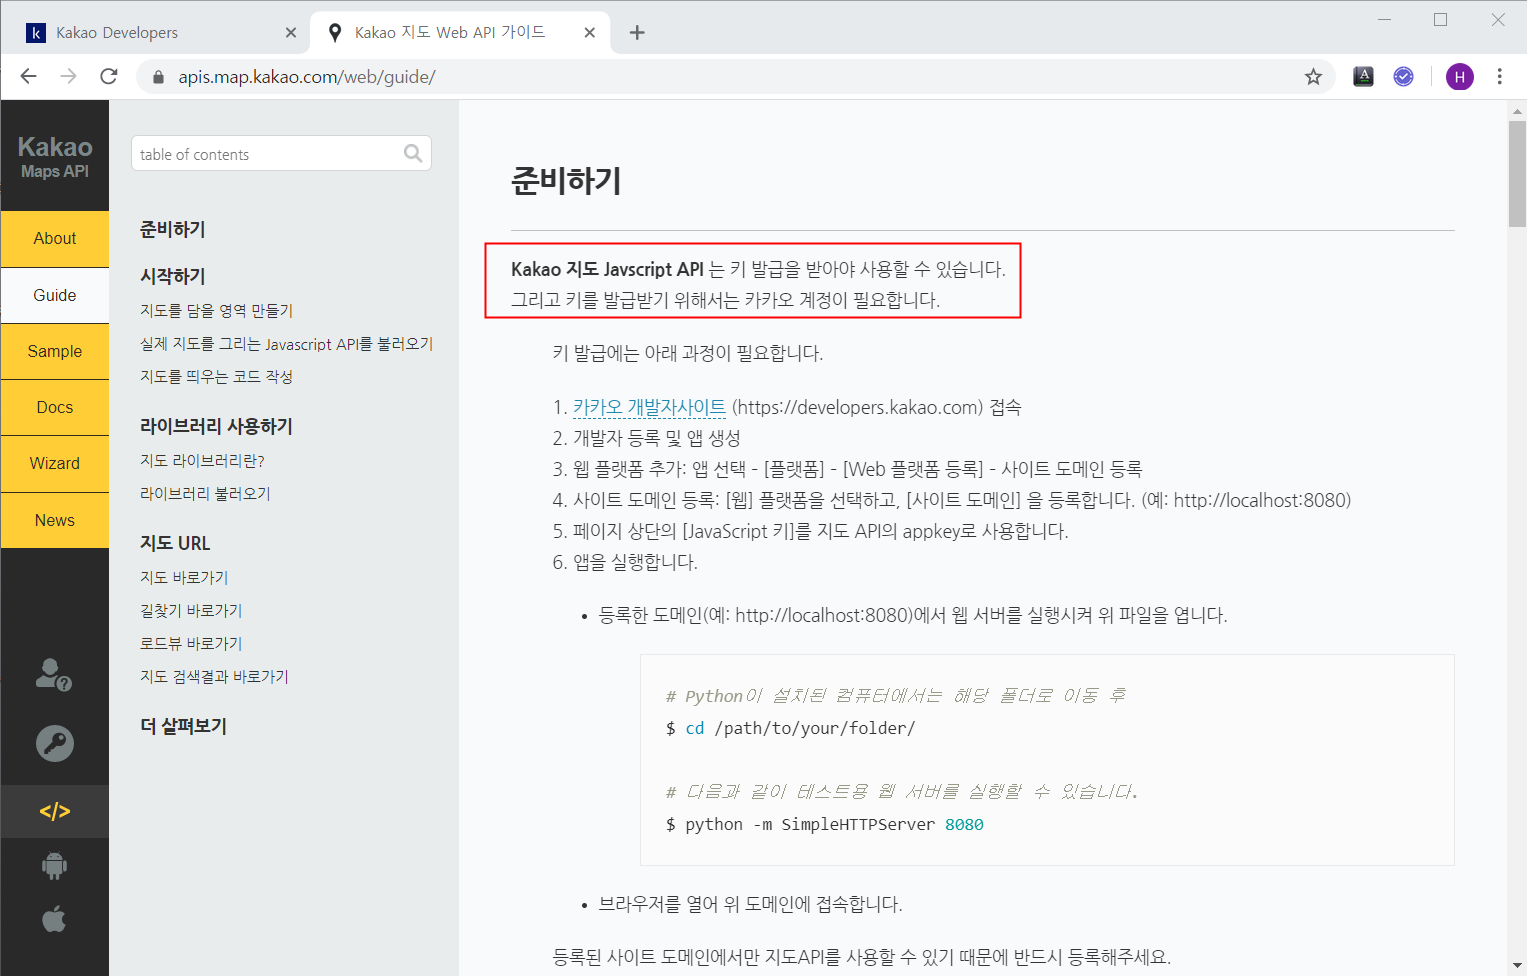Open the purple H profile avatar
This screenshot has height=976, width=1527.
tap(1459, 77)
